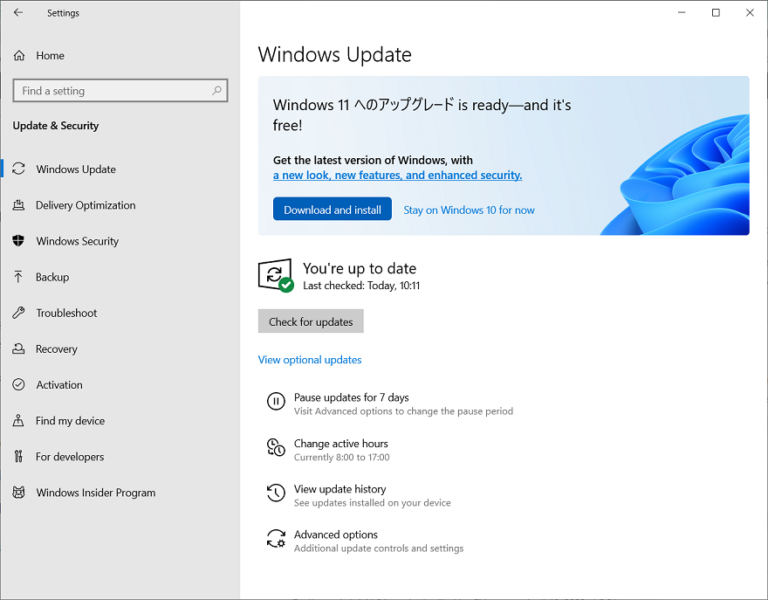Screen dimensions: 768x600
Task: Click the Find my device person icon
Action: [19, 420]
